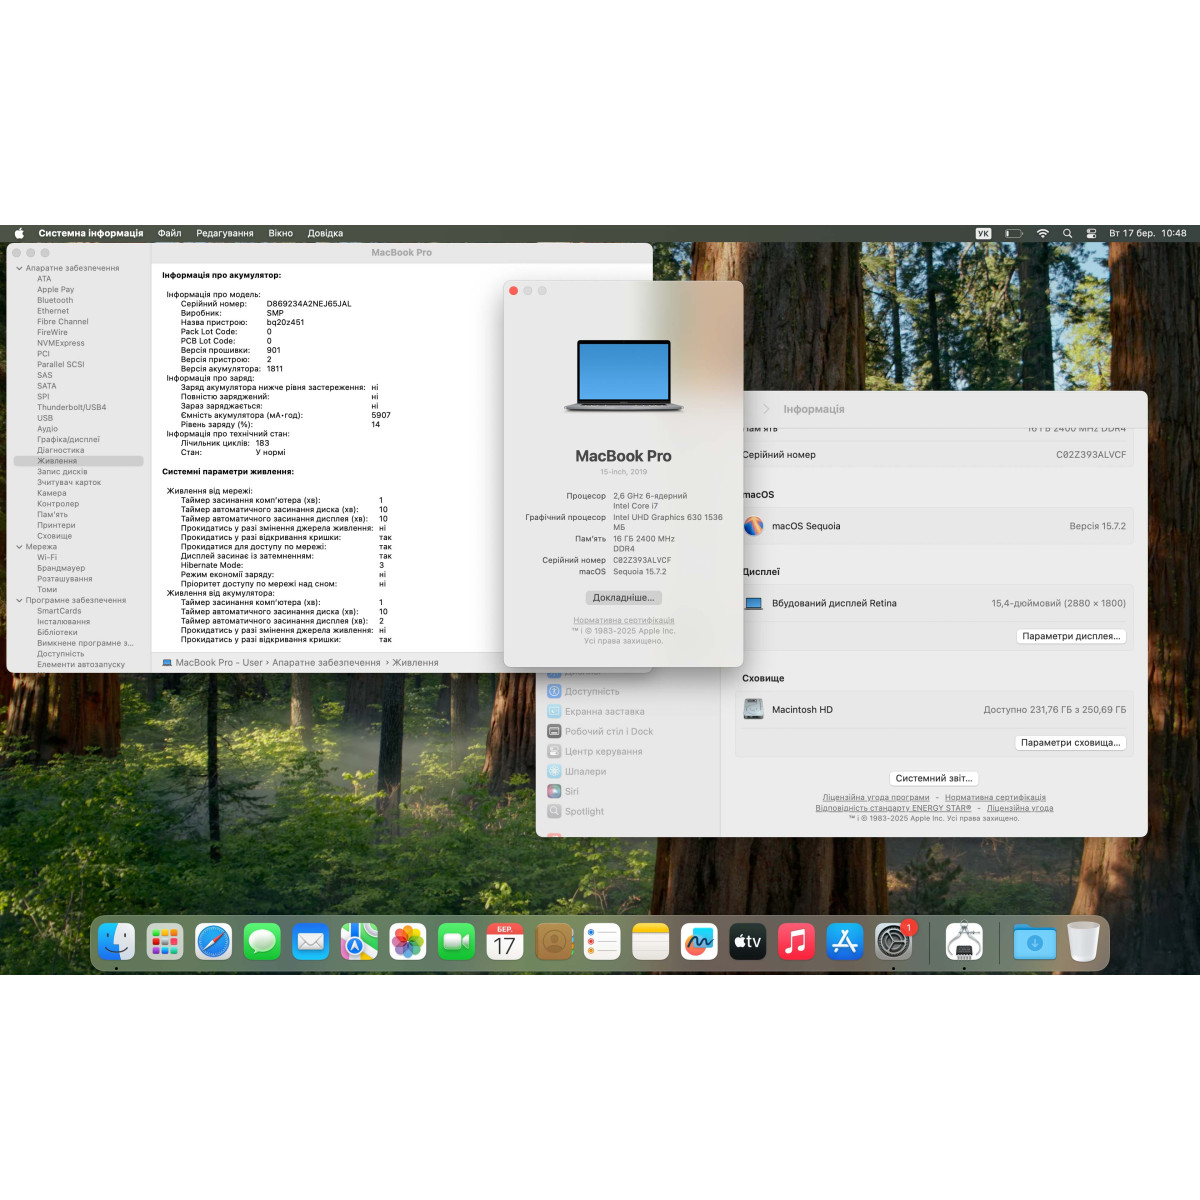Open the Довідка menu

(x=325, y=233)
